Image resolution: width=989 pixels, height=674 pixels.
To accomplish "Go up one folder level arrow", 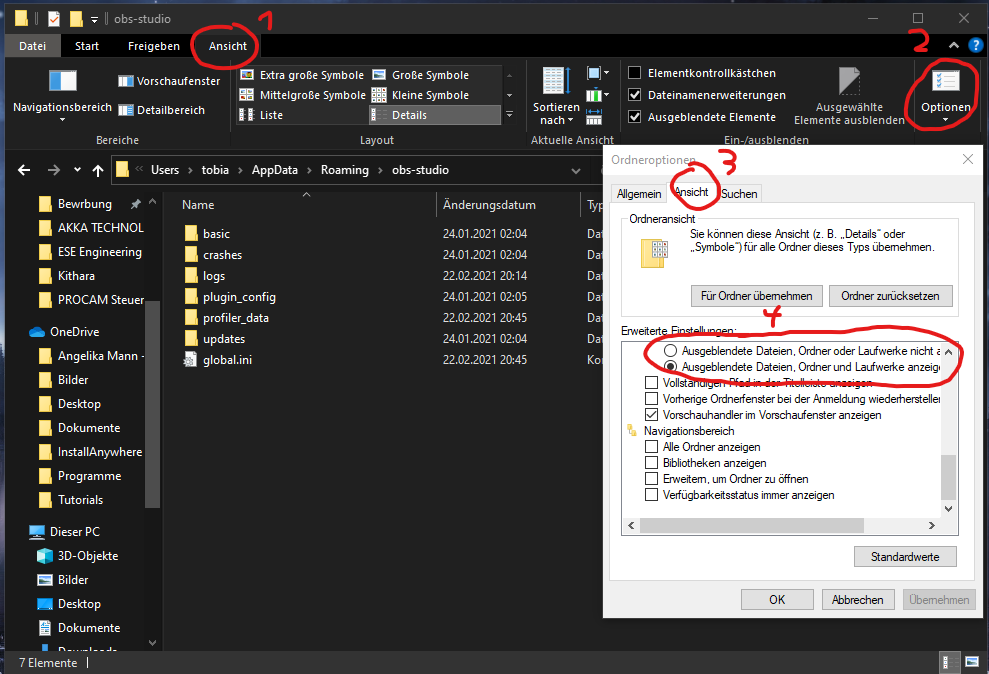I will pos(98,170).
